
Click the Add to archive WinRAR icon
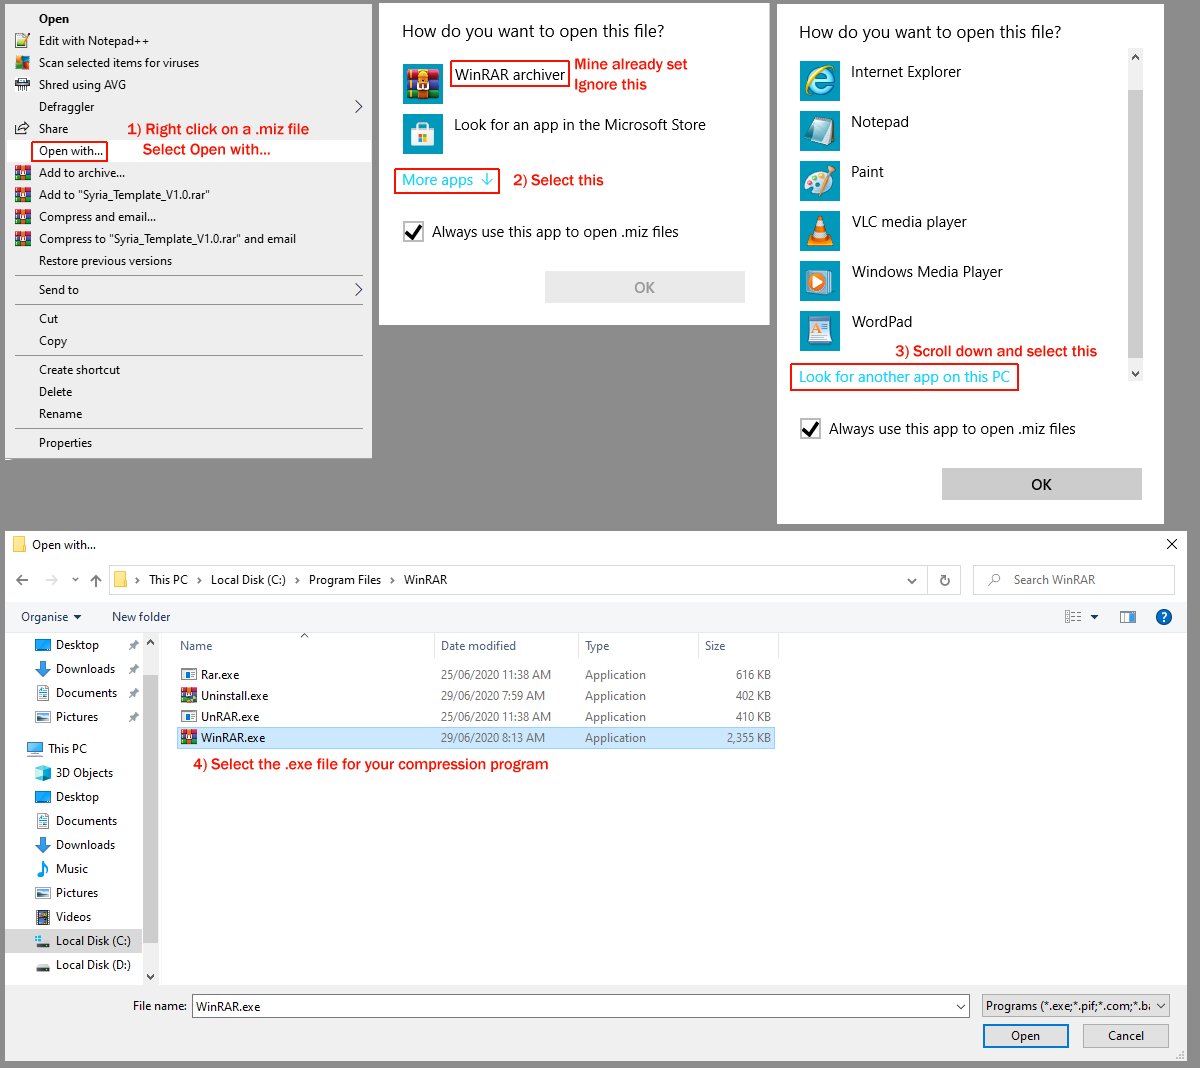[22, 173]
